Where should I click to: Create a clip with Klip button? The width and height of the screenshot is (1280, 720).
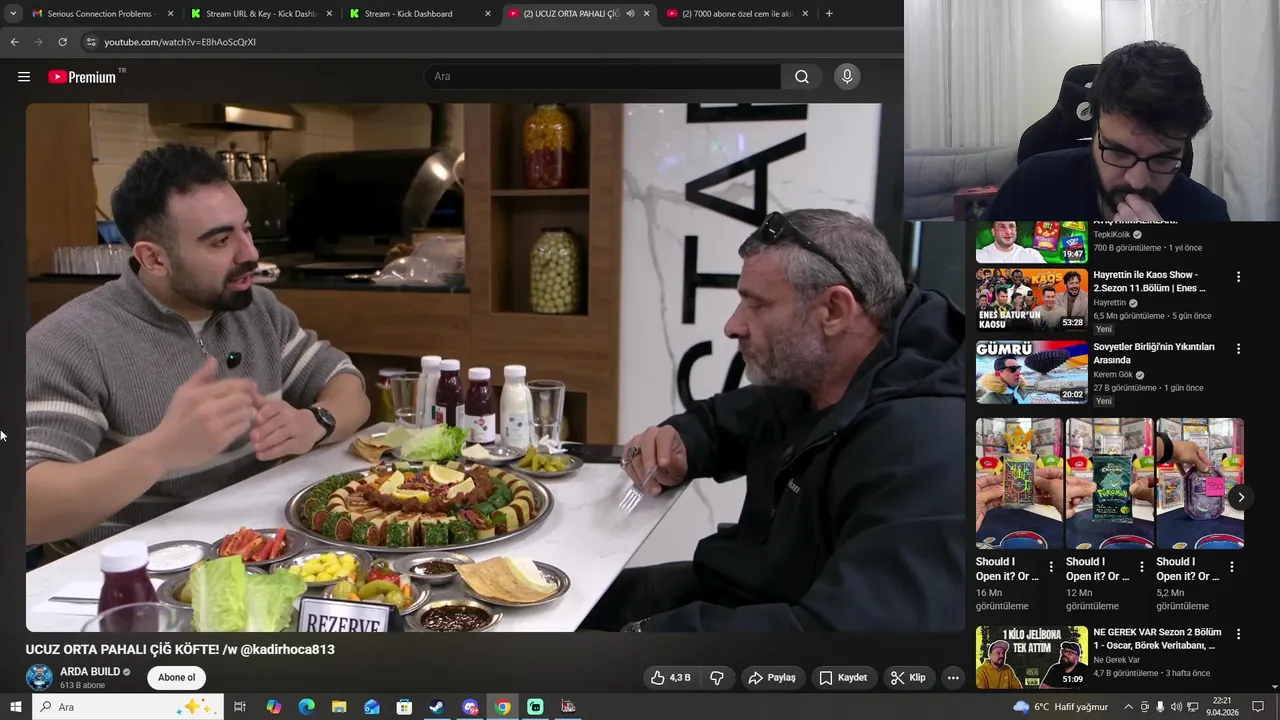[908, 677]
